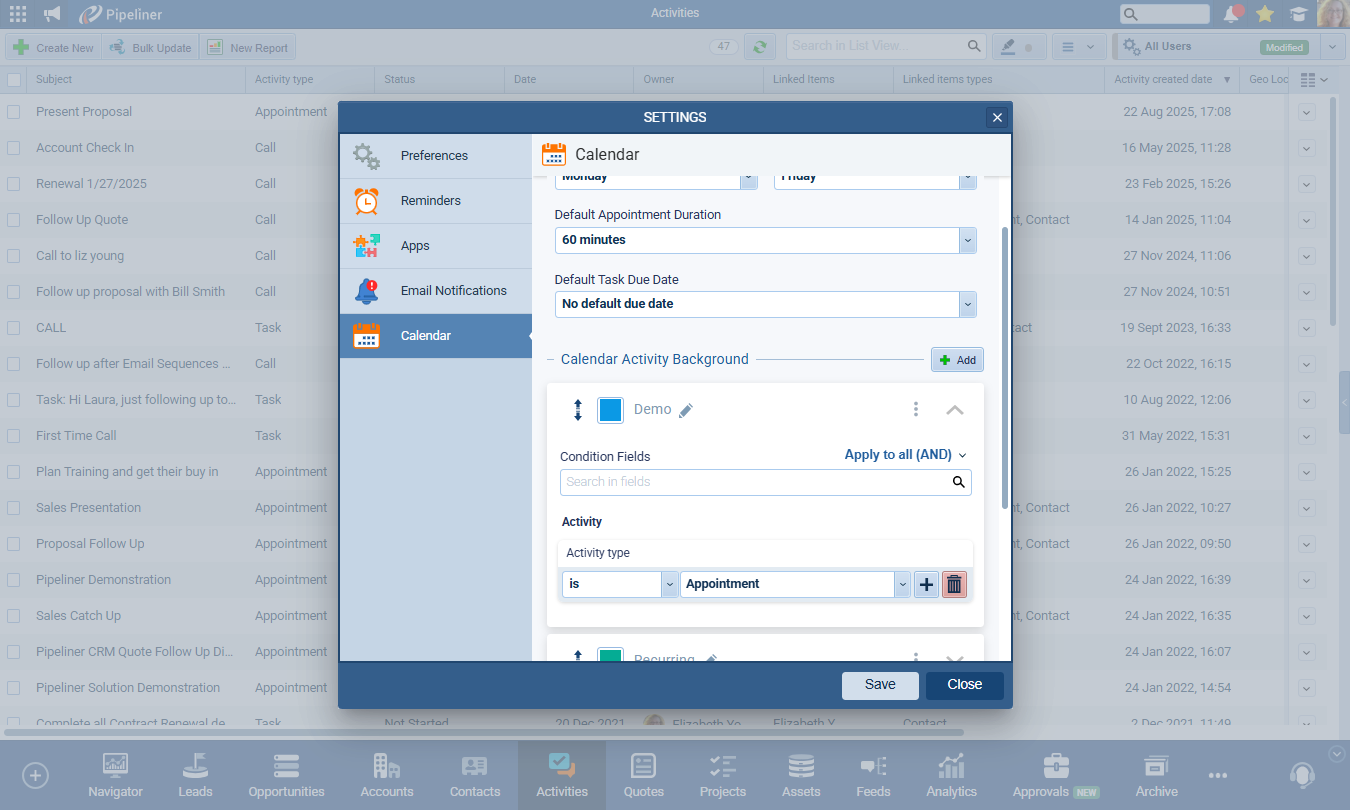This screenshot has width=1350, height=810.
Task: Collapse the Demo rule section
Action: (954, 409)
